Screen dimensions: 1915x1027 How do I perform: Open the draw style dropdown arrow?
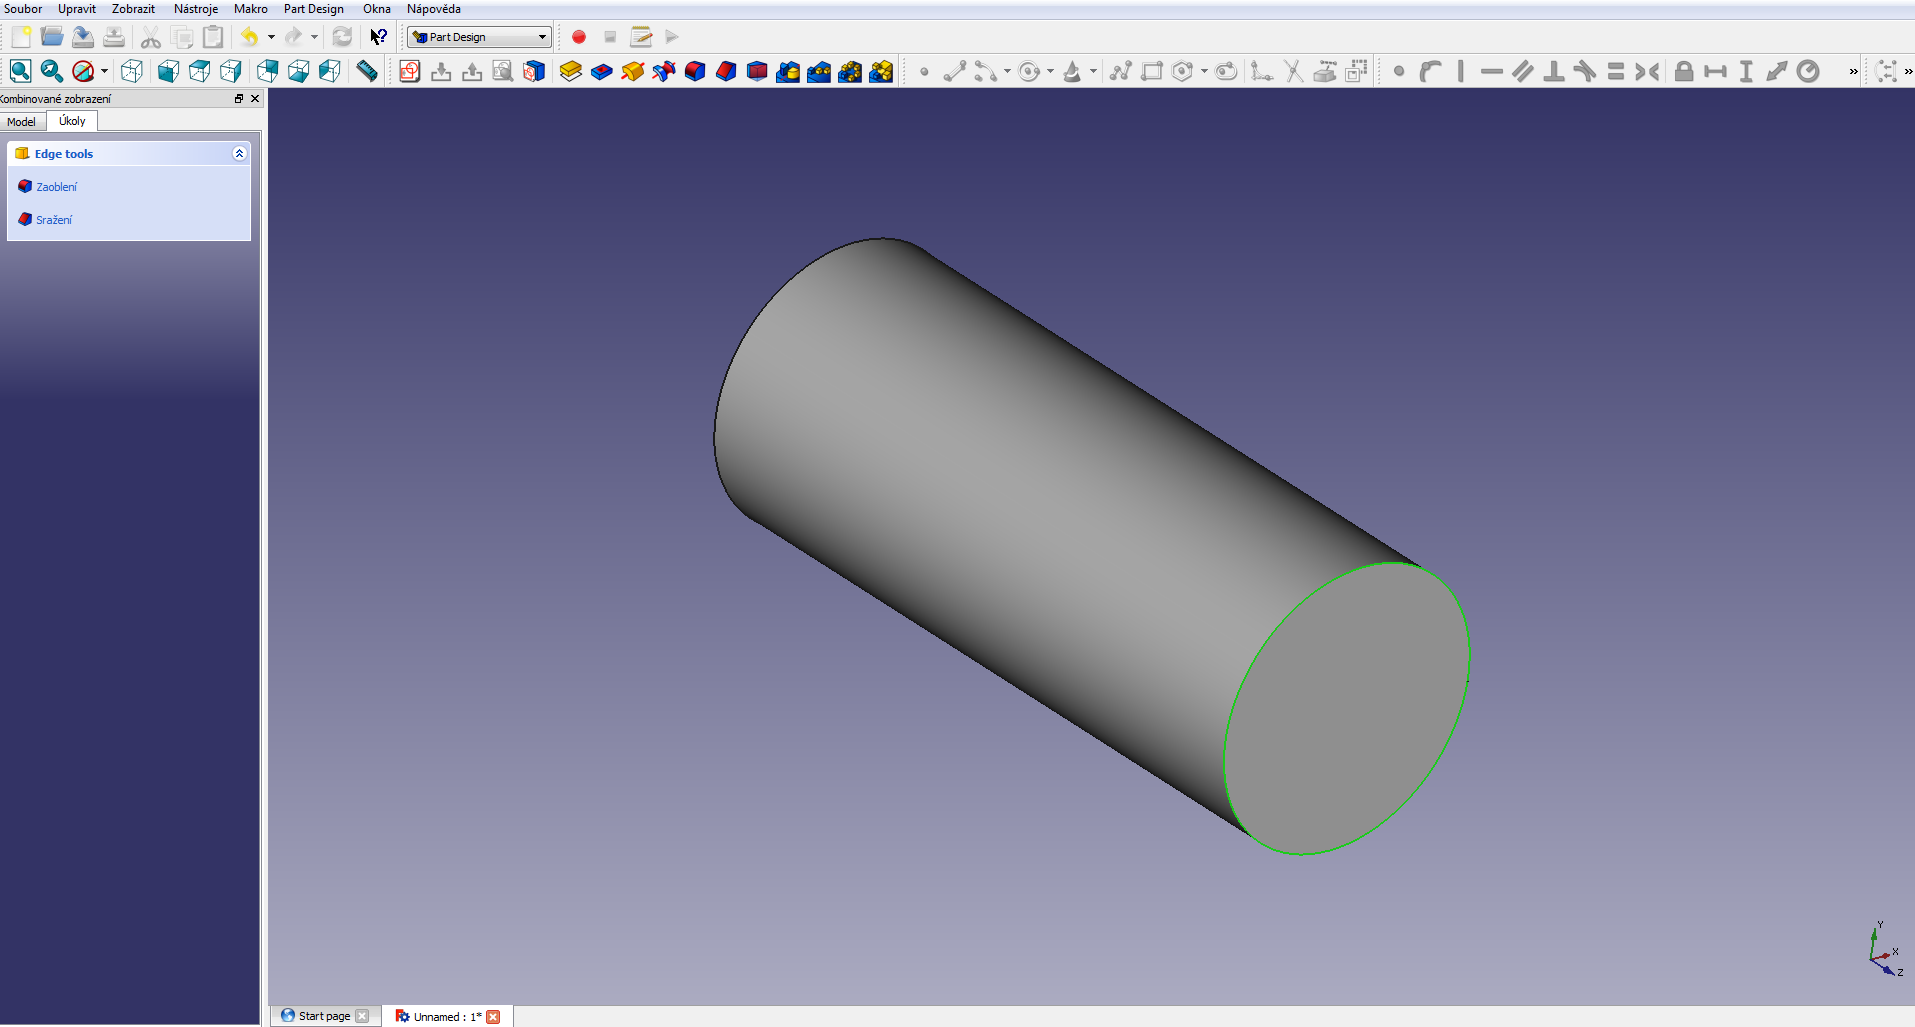(104, 71)
